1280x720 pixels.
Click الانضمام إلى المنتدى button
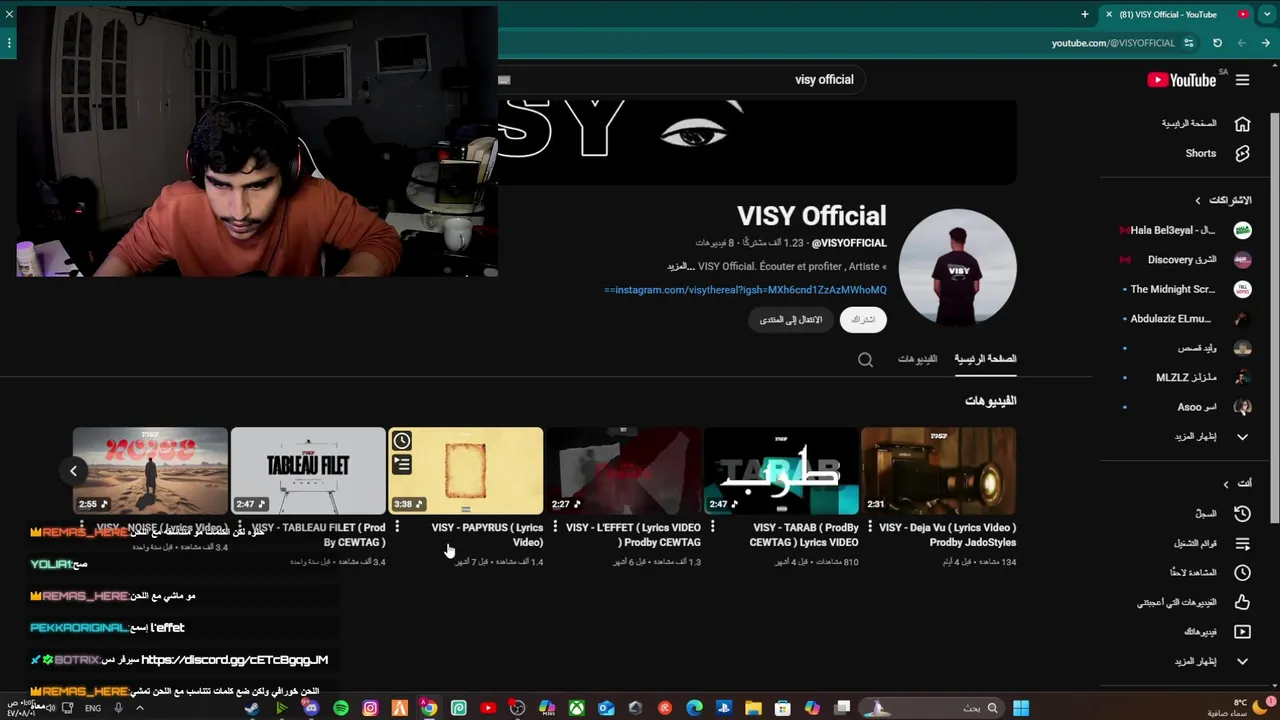pos(790,320)
